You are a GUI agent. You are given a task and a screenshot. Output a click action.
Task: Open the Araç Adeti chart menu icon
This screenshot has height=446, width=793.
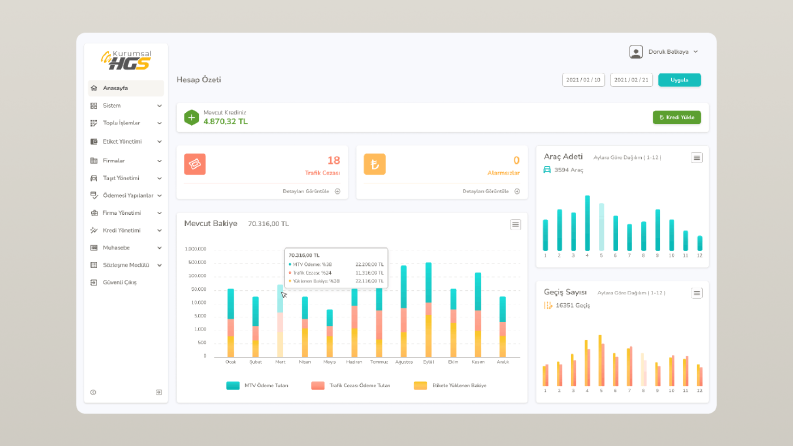click(696, 158)
